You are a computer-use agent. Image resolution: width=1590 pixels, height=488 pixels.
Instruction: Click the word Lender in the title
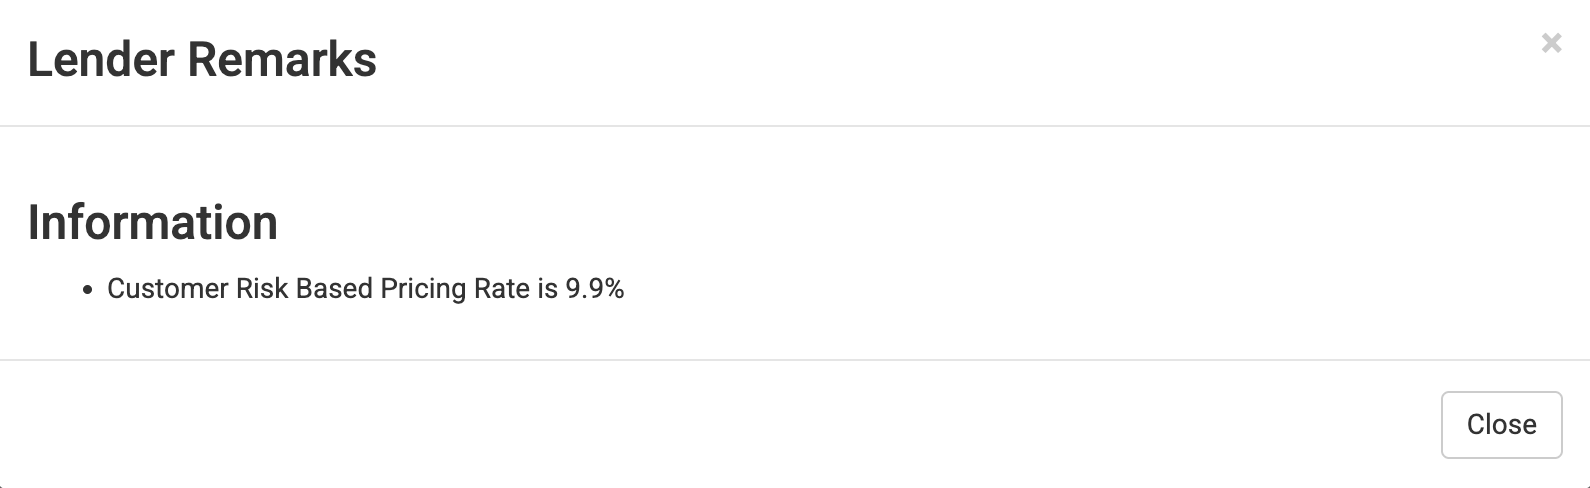(x=101, y=60)
